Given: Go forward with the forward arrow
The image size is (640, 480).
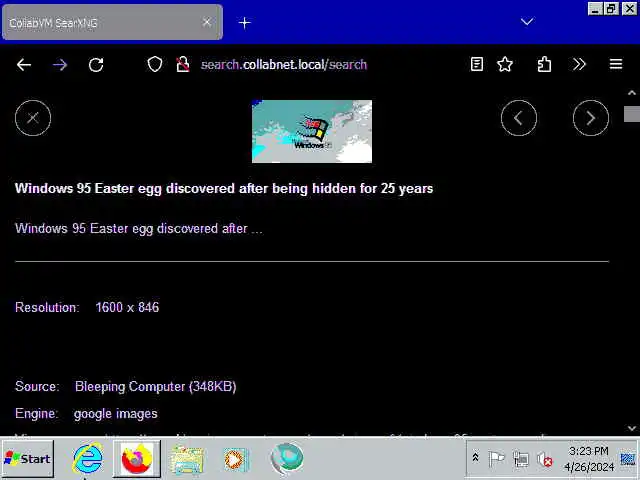Looking at the screenshot, I should click(x=60, y=64).
